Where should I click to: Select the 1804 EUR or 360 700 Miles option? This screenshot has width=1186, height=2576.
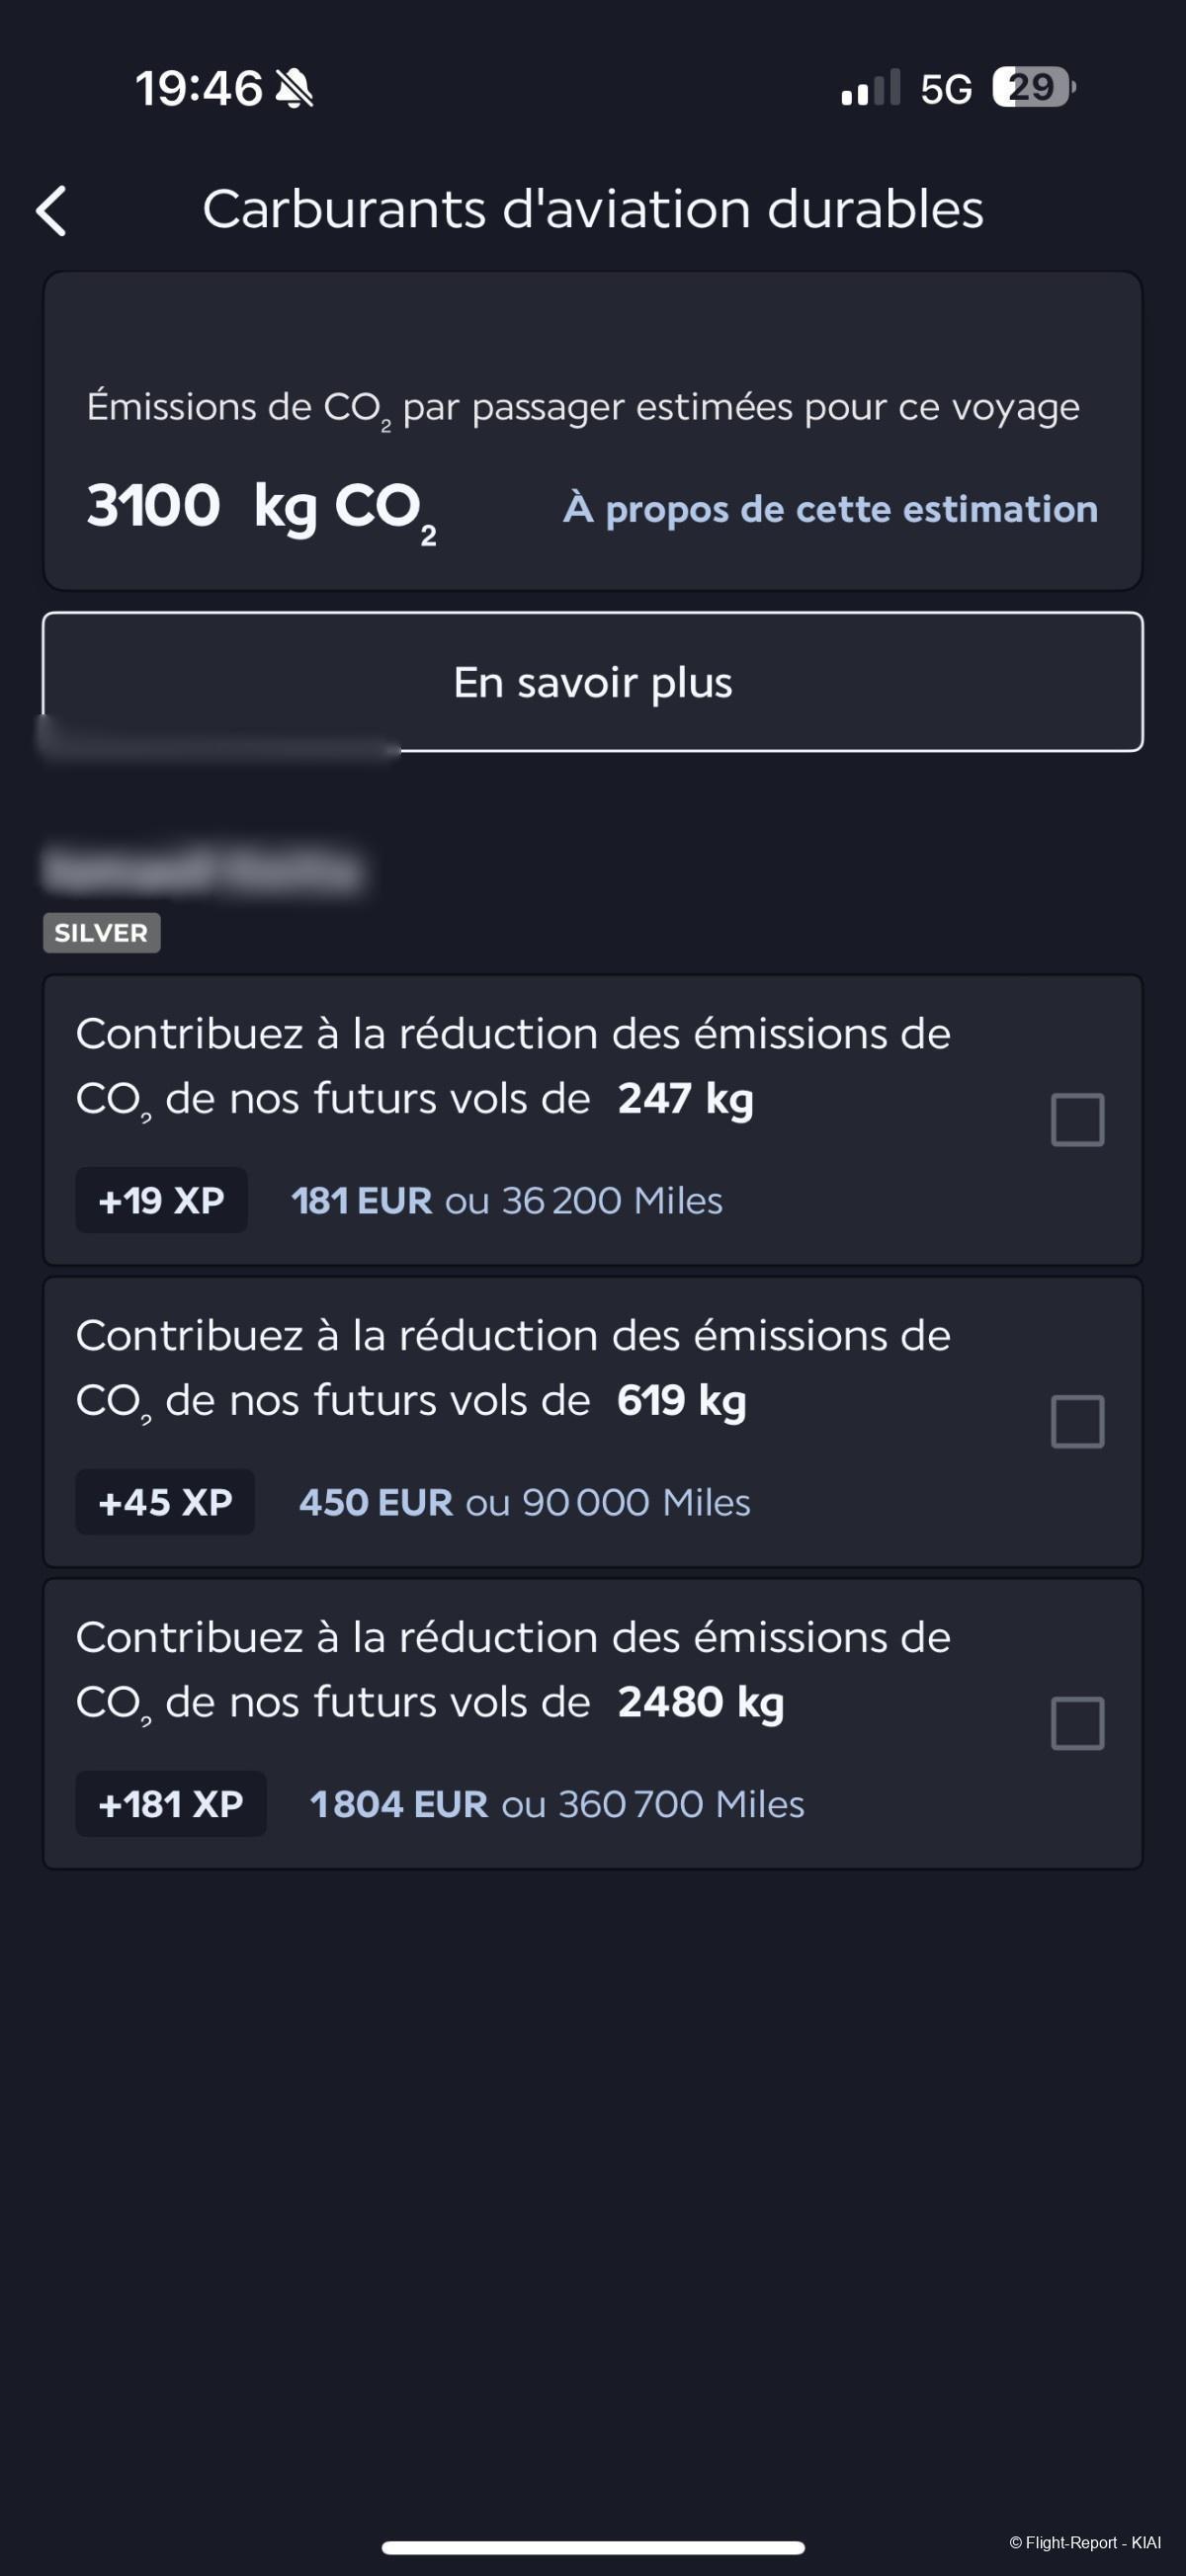coord(557,1804)
